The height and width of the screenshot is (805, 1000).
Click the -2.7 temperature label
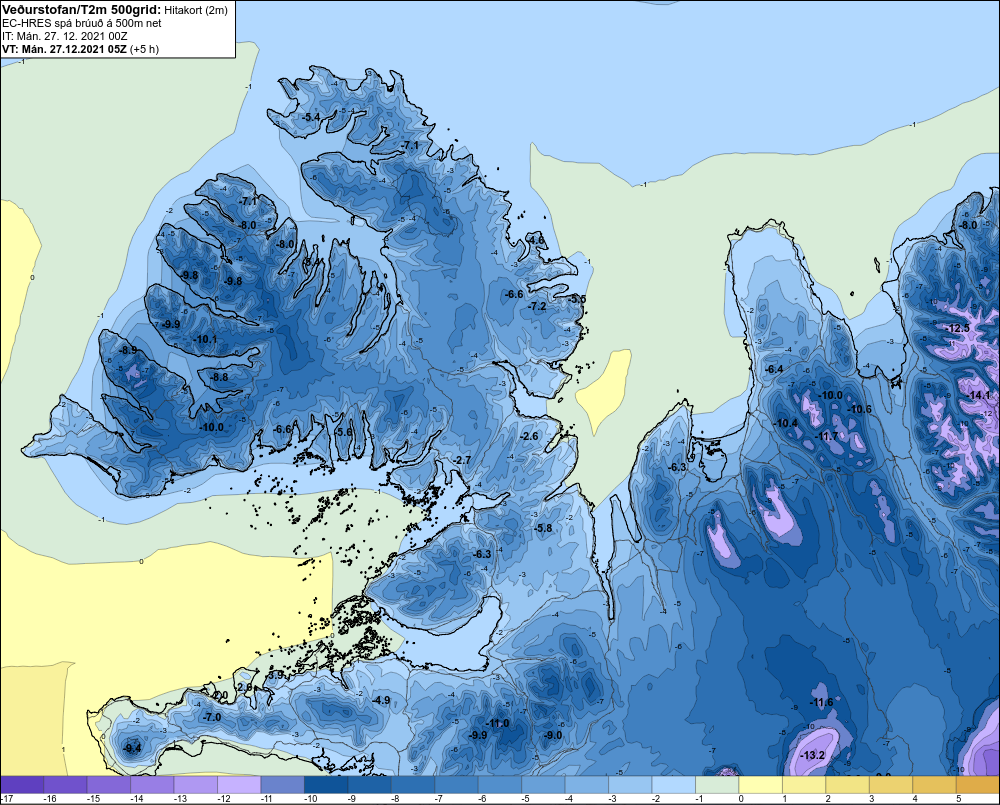pos(461,460)
